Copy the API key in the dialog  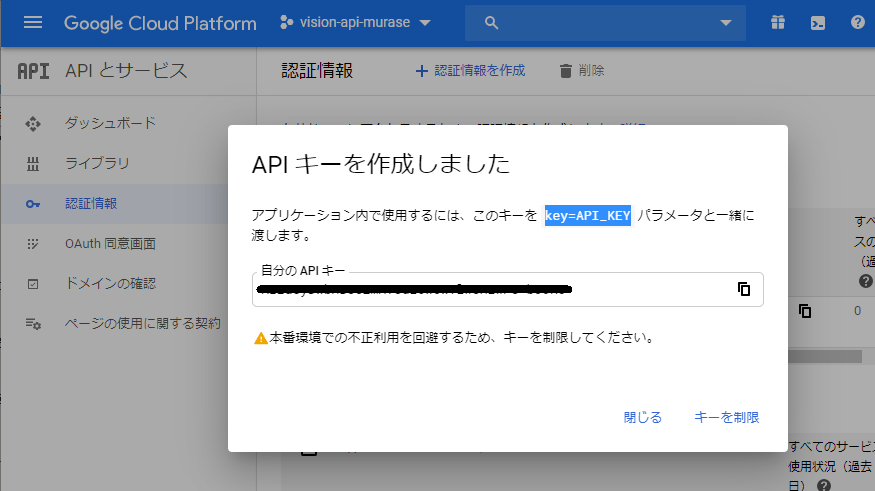[744, 289]
